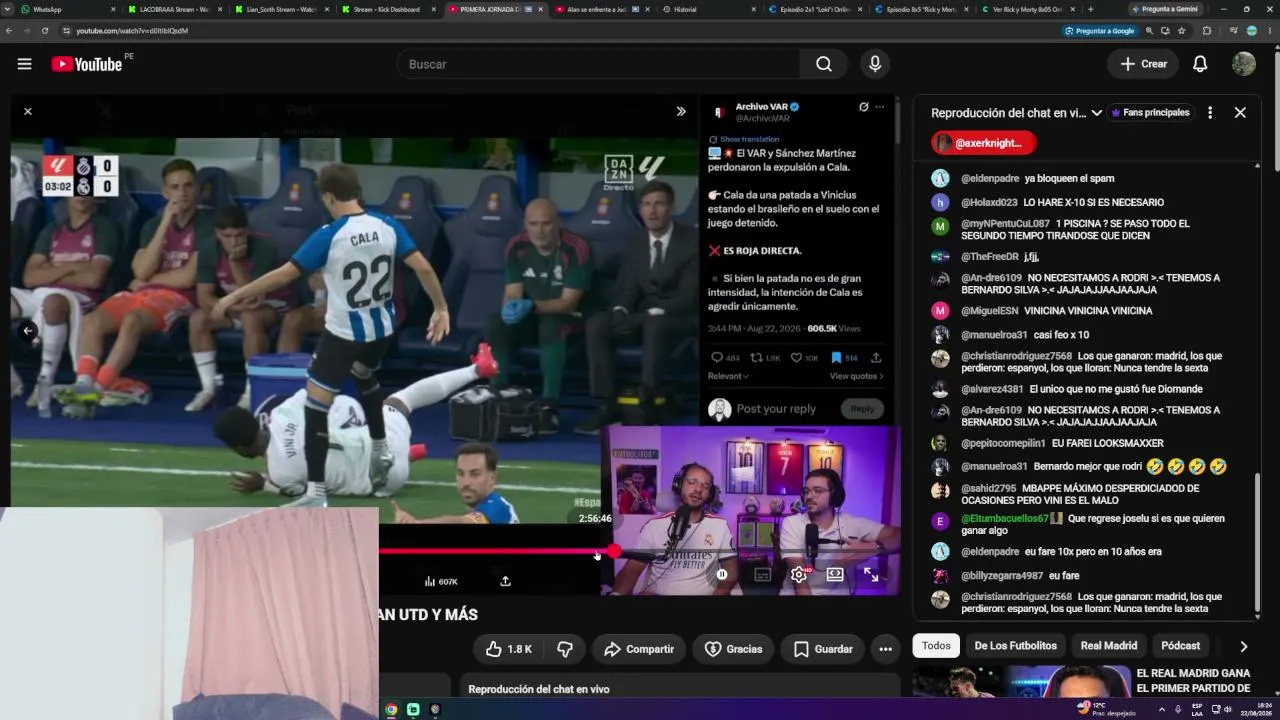Image resolution: width=1280 pixels, height=720 pixels.
Task: Click the red scrubber handle on timeline
Action: coord(614,551)
